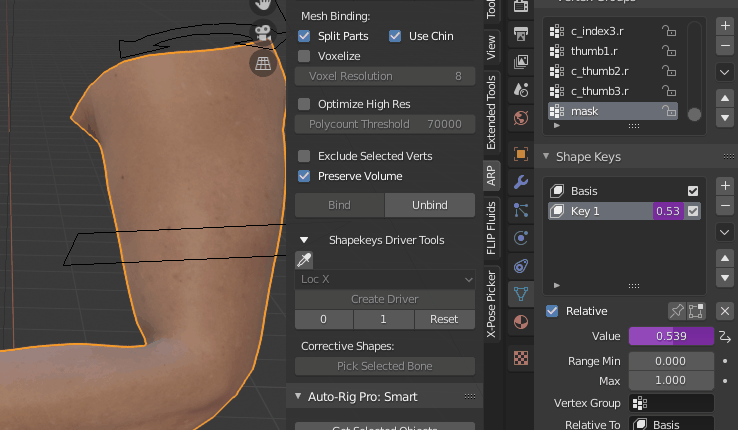The image size is (738, 430).
Task: Enable Optimize High Res checkbox
Action: (x=304, y=104)
